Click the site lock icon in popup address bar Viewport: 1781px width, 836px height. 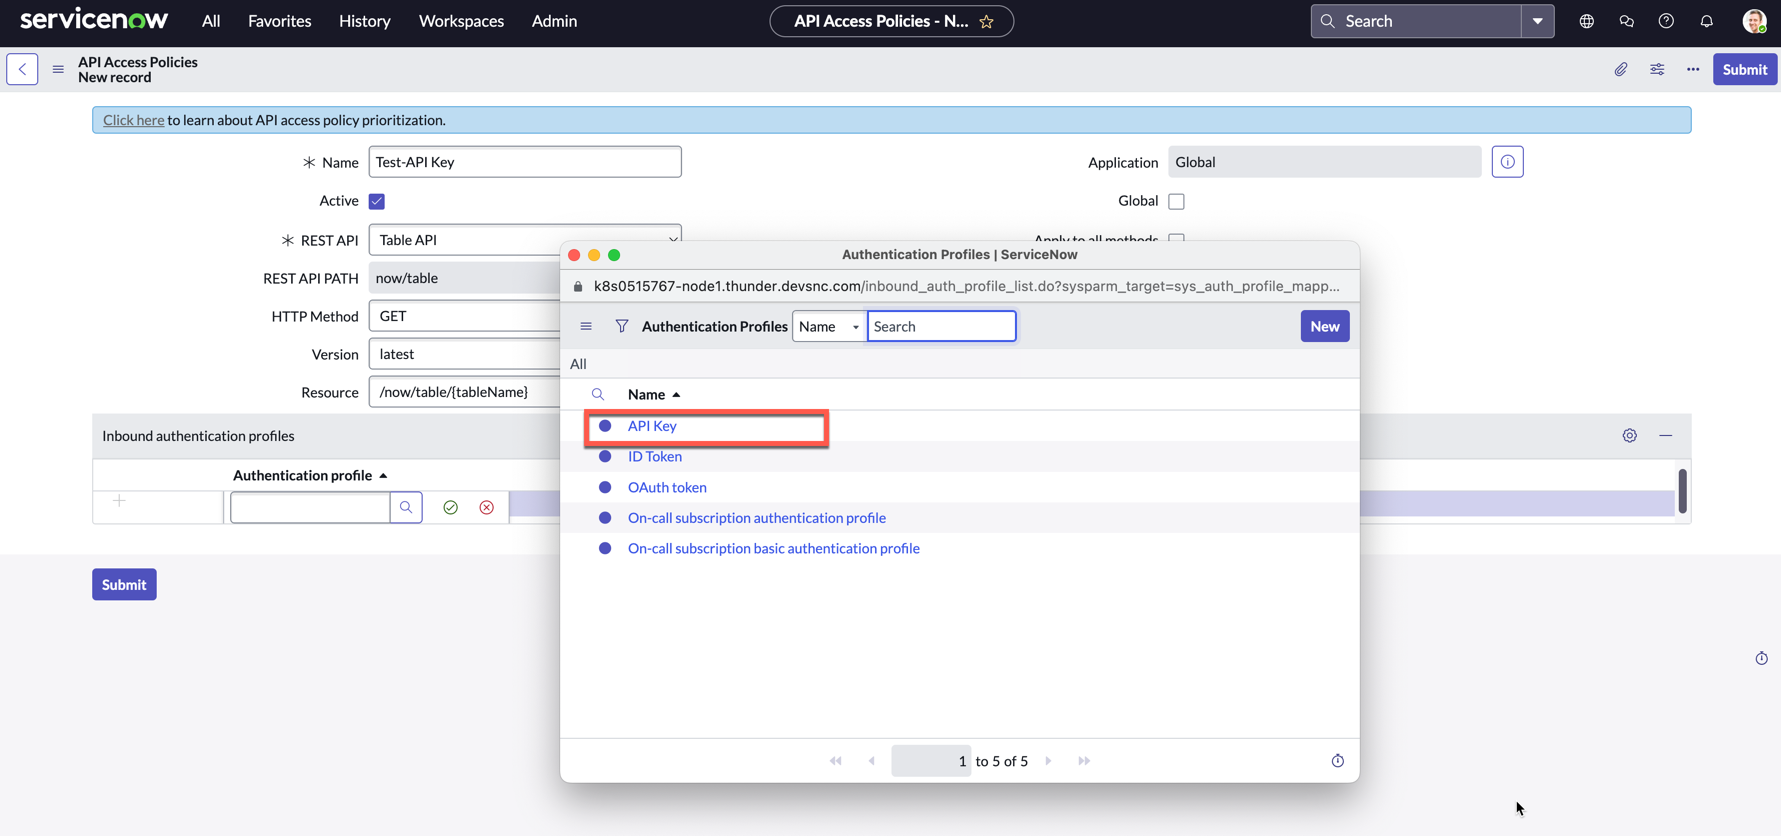[x=578, y=286]
